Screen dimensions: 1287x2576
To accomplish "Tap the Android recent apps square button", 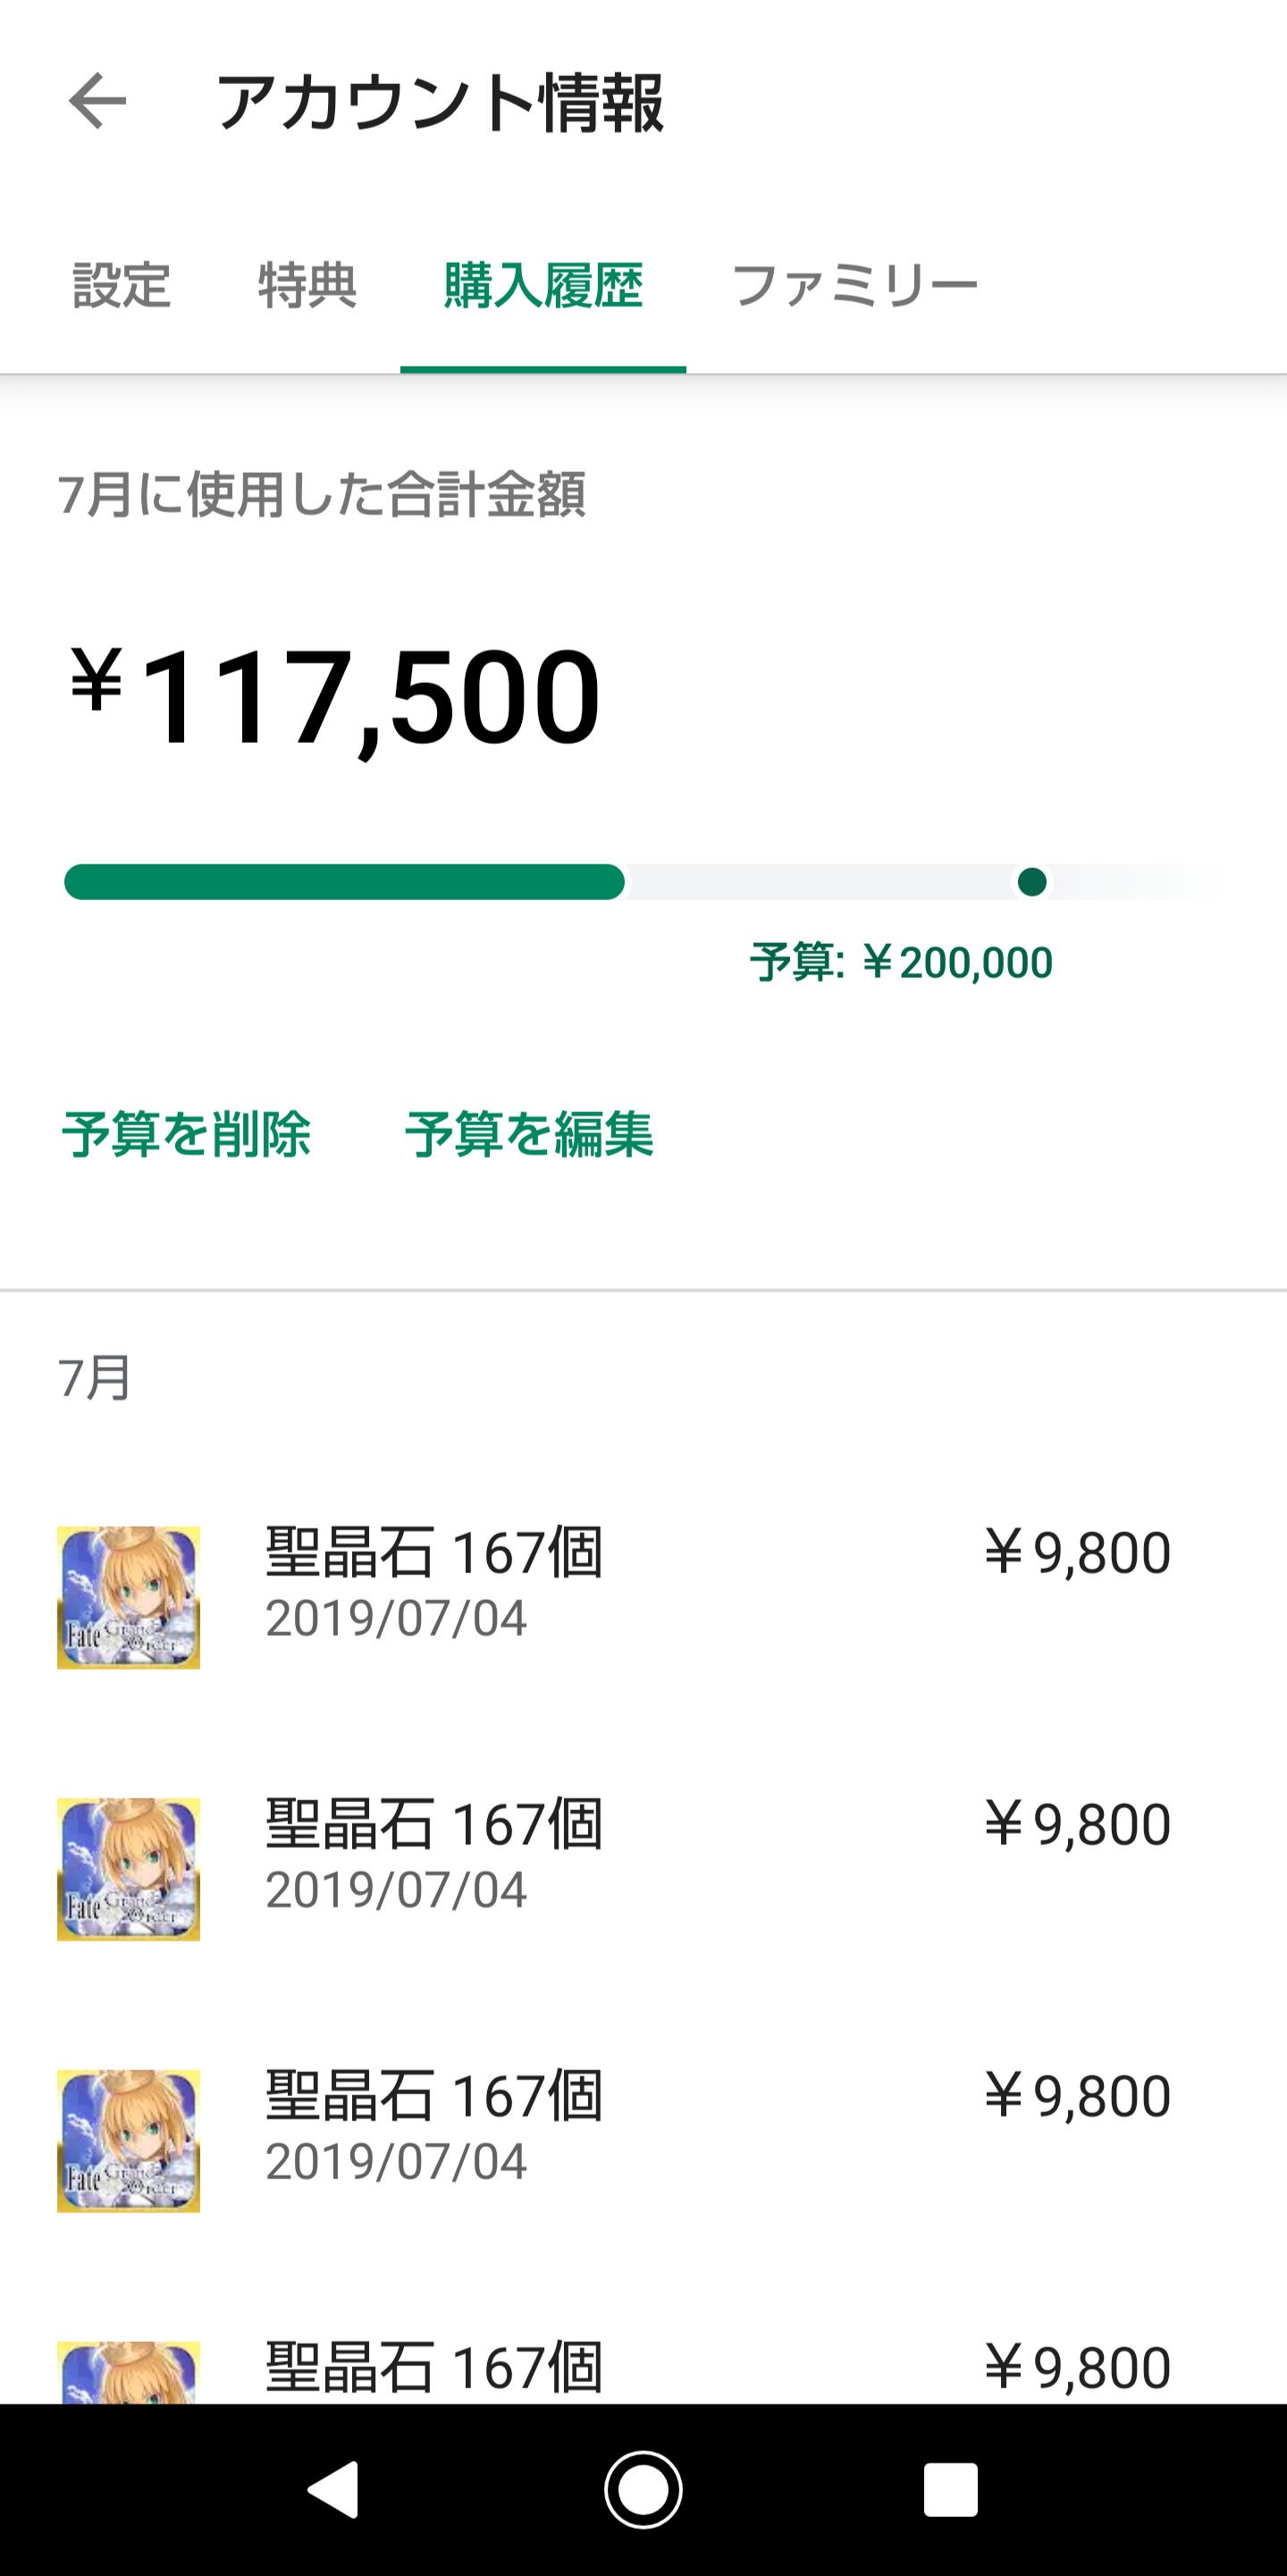I will click(950, 2489).
